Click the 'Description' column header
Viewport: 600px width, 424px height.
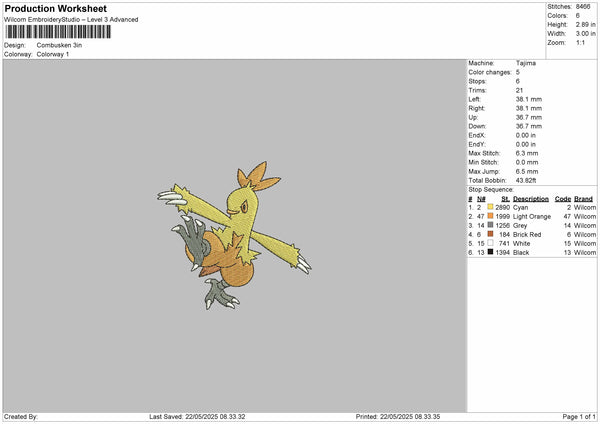(531, 199)
